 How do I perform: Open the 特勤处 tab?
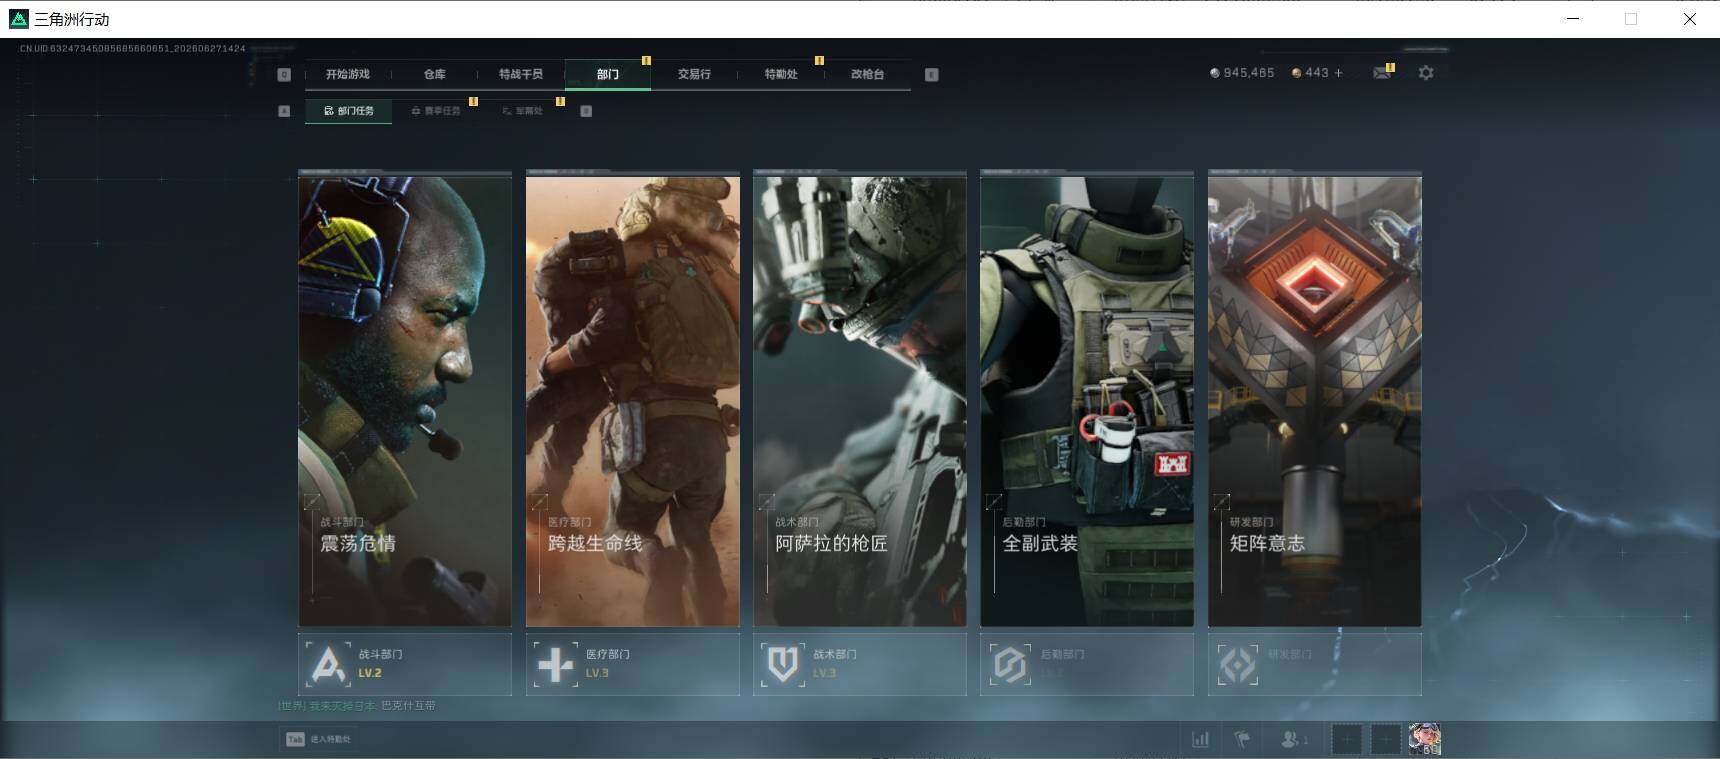[781, 74]
